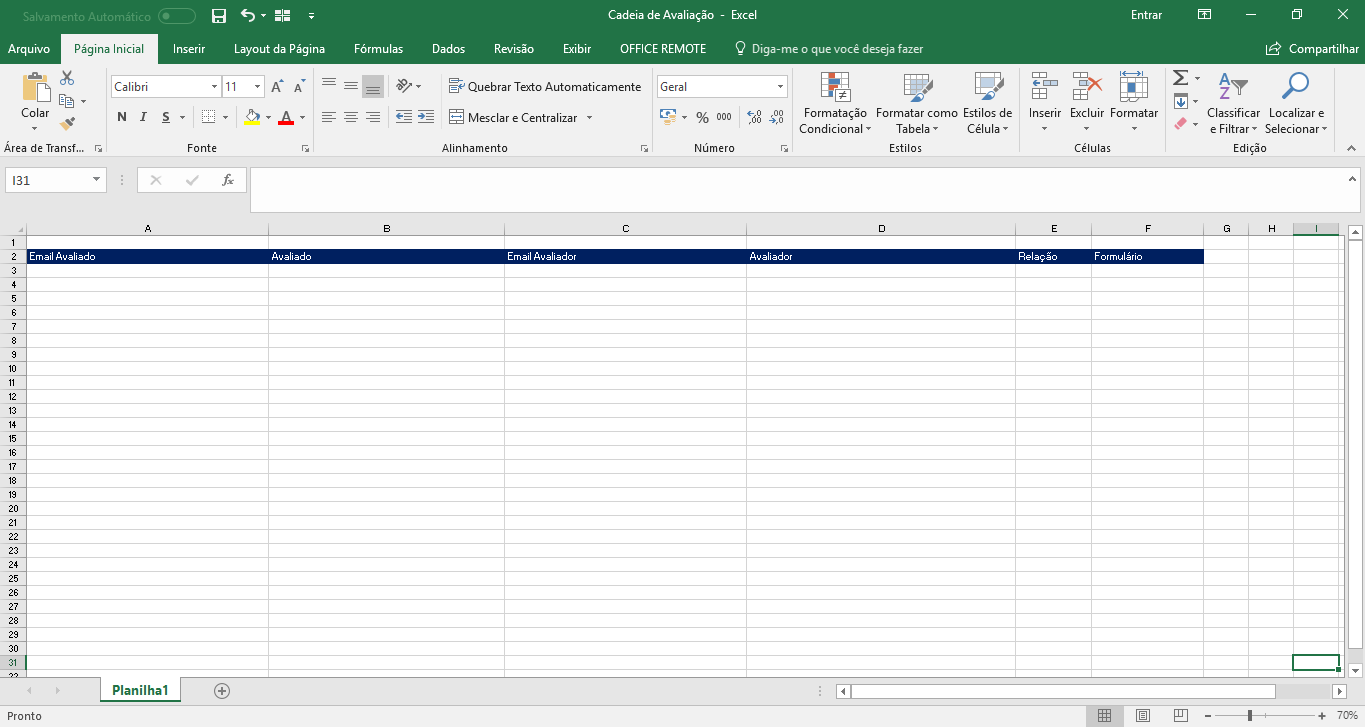Click the Insert Function fx icon

pos(228,180)
